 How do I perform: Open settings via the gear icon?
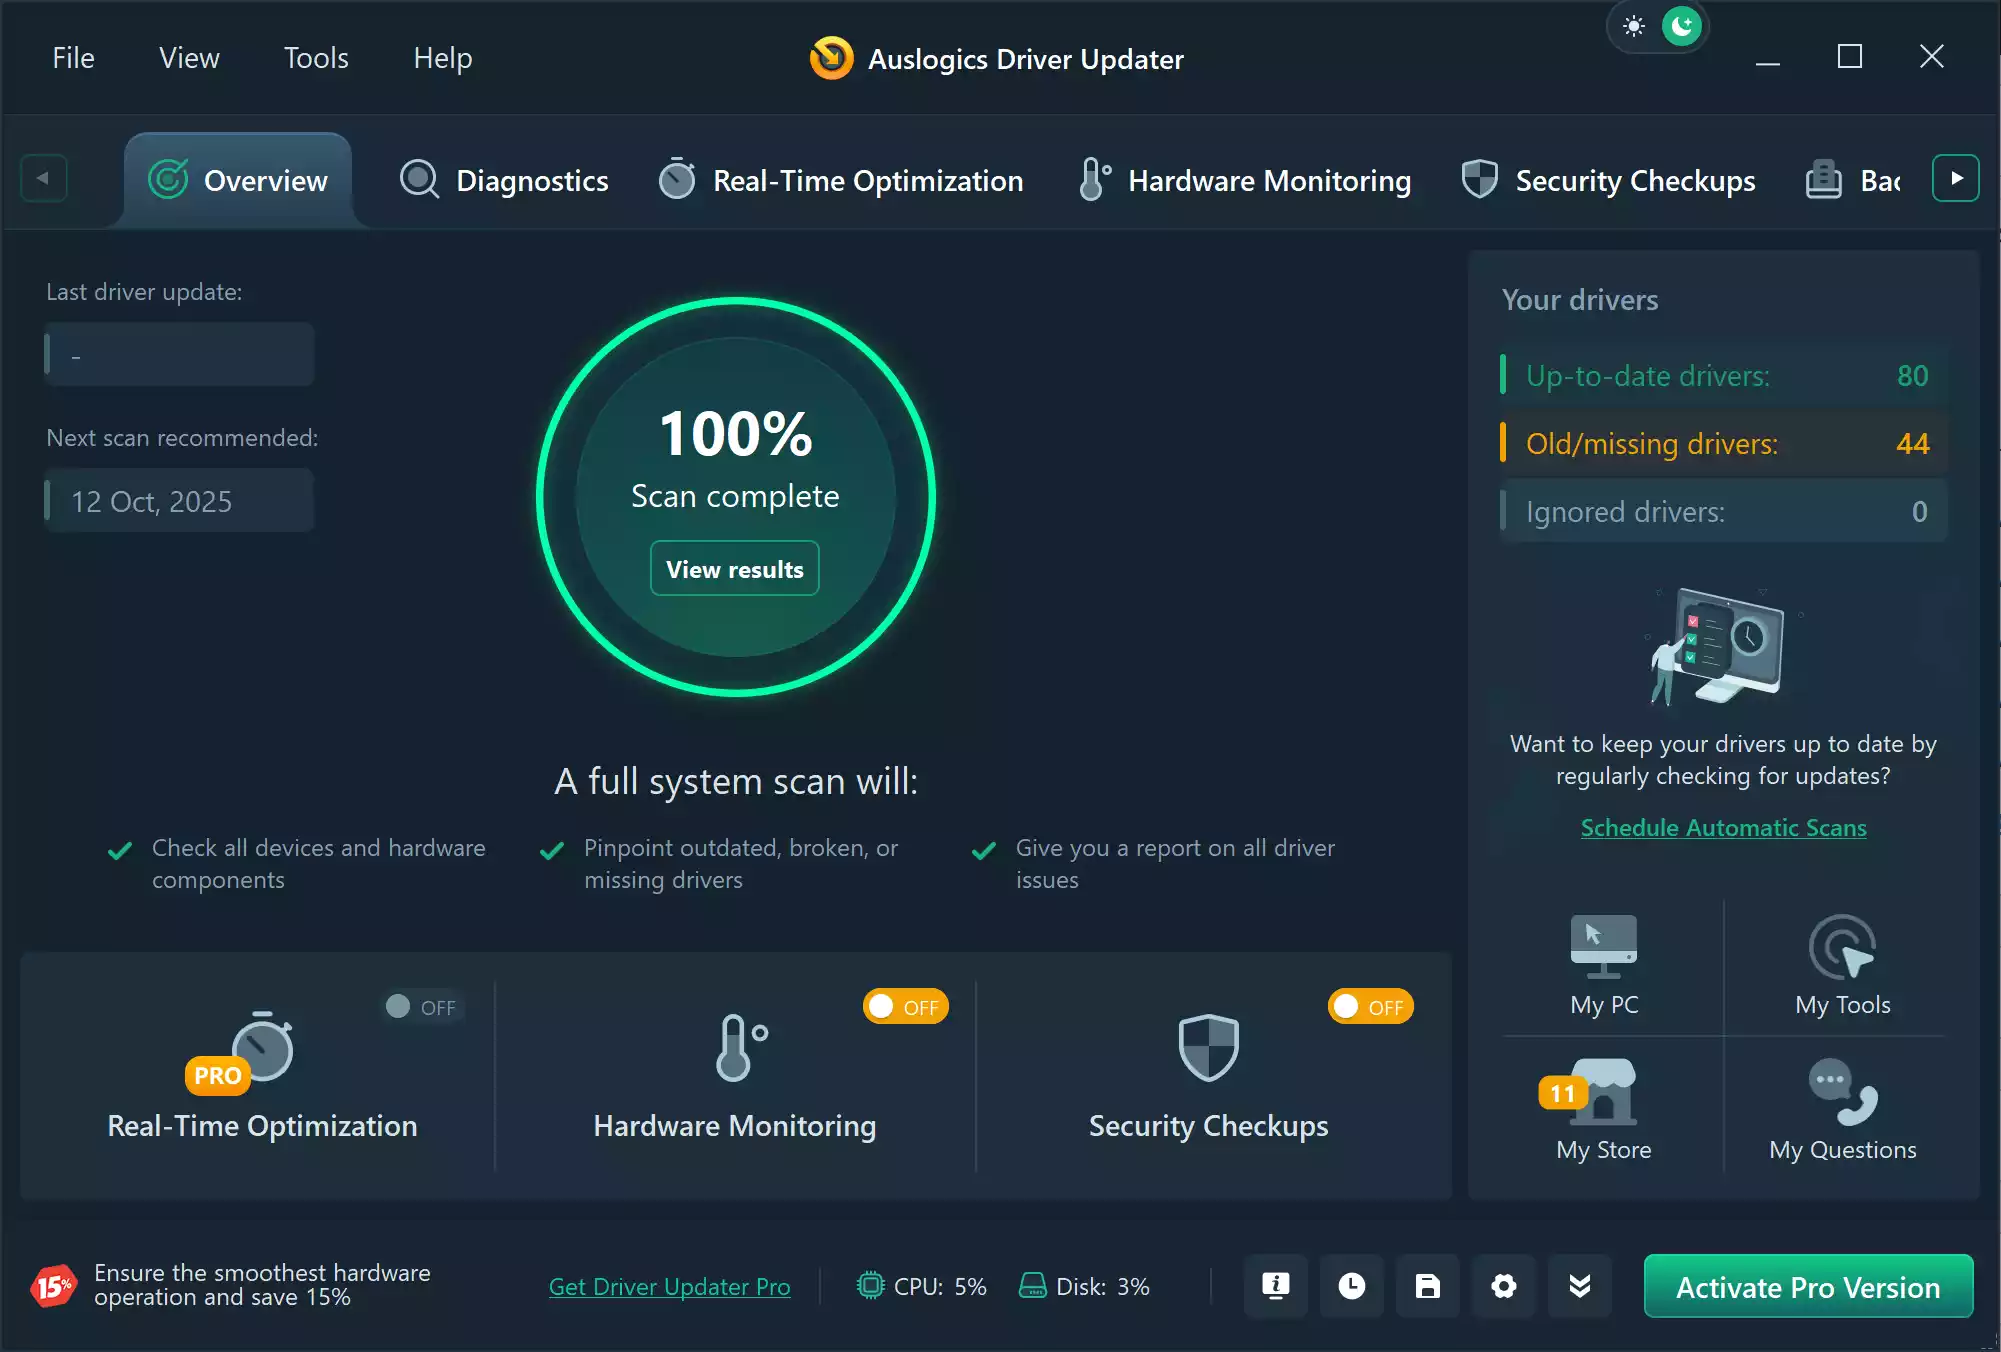(x=1503, y=1287)
